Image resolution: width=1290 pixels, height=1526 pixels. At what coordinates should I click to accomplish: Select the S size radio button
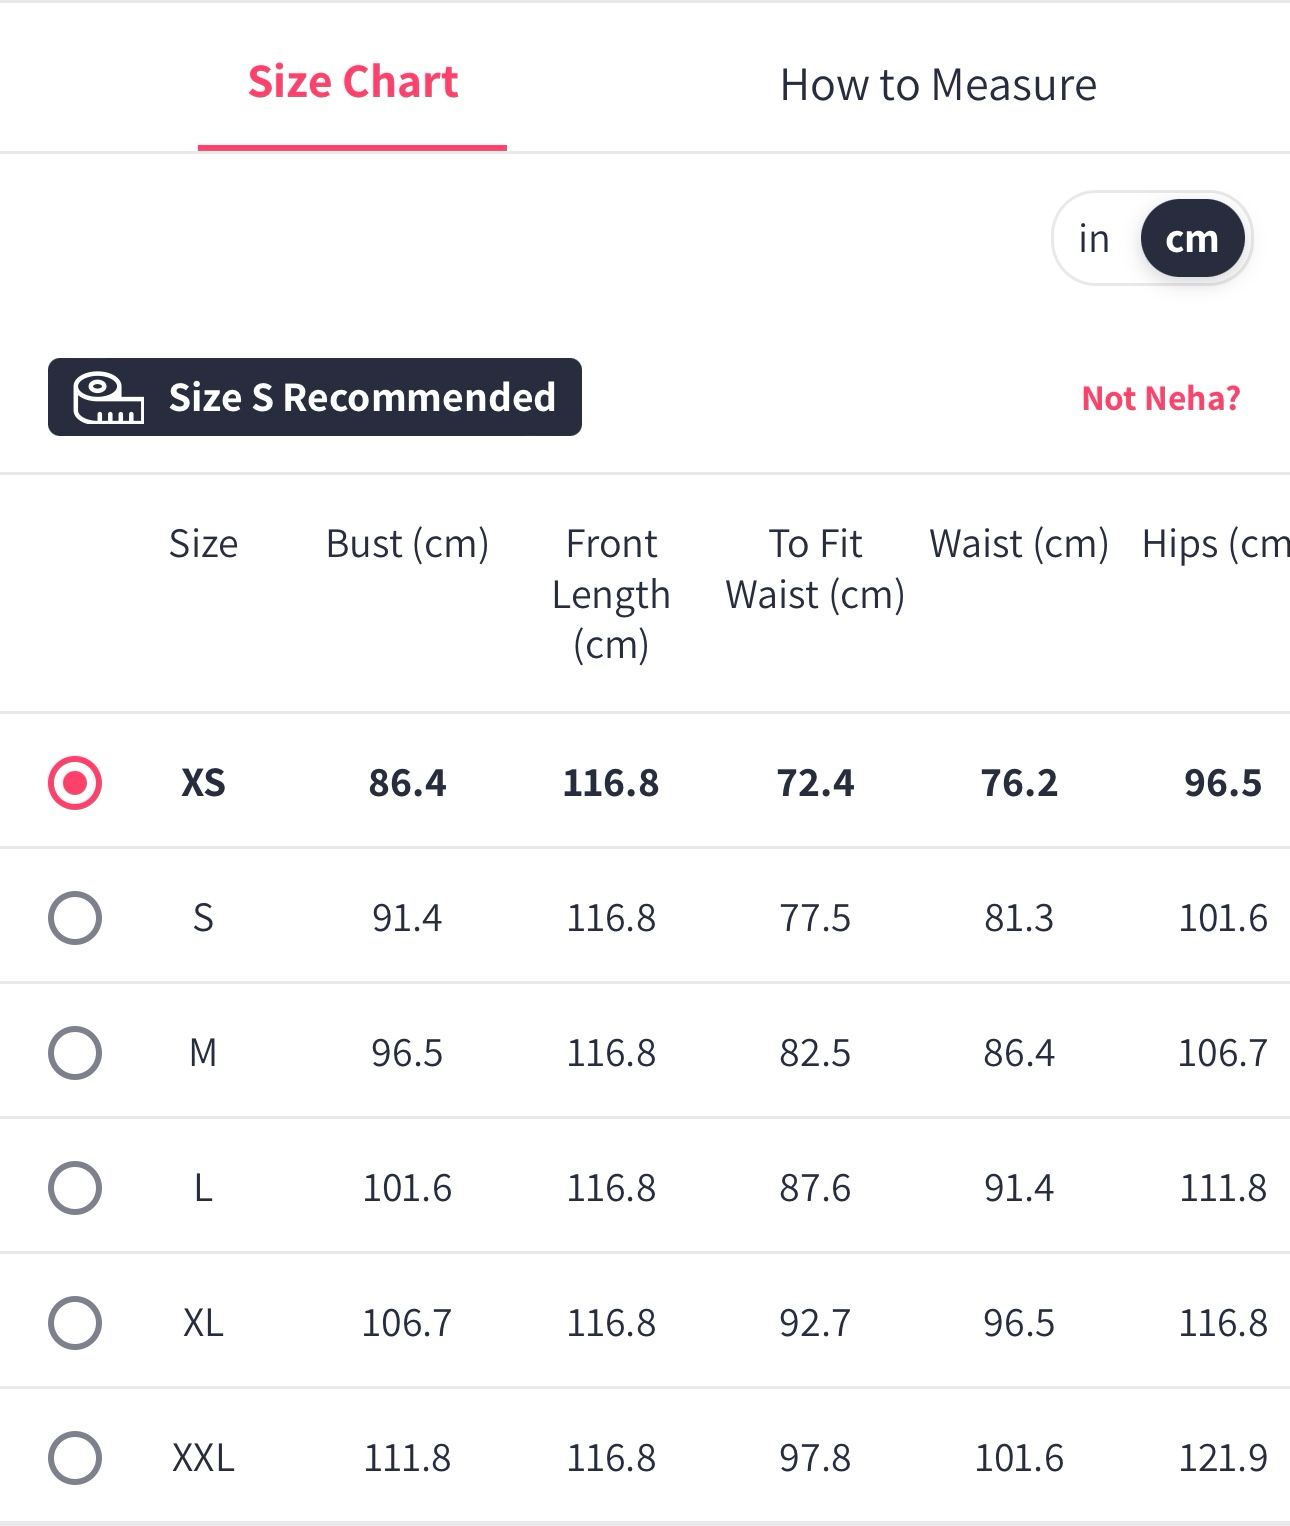click(x=75, y=918)
